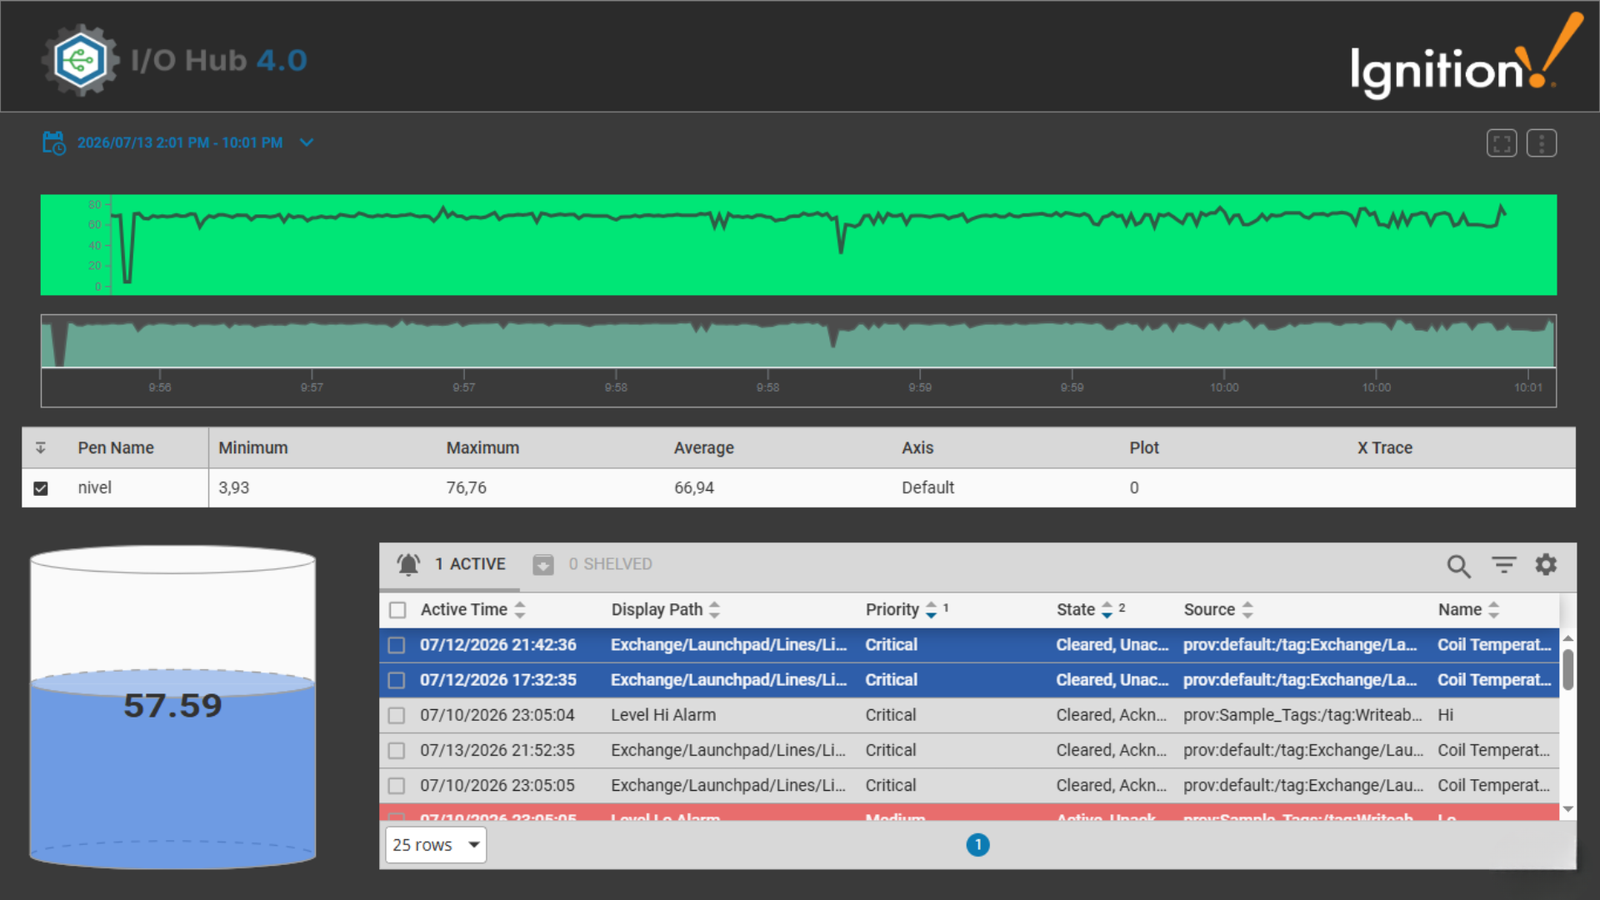This screenshot has height=900, width=1600.
Task: Click the date range 2:01 PM - 10:01 PM text
Action: click(180, 143)
